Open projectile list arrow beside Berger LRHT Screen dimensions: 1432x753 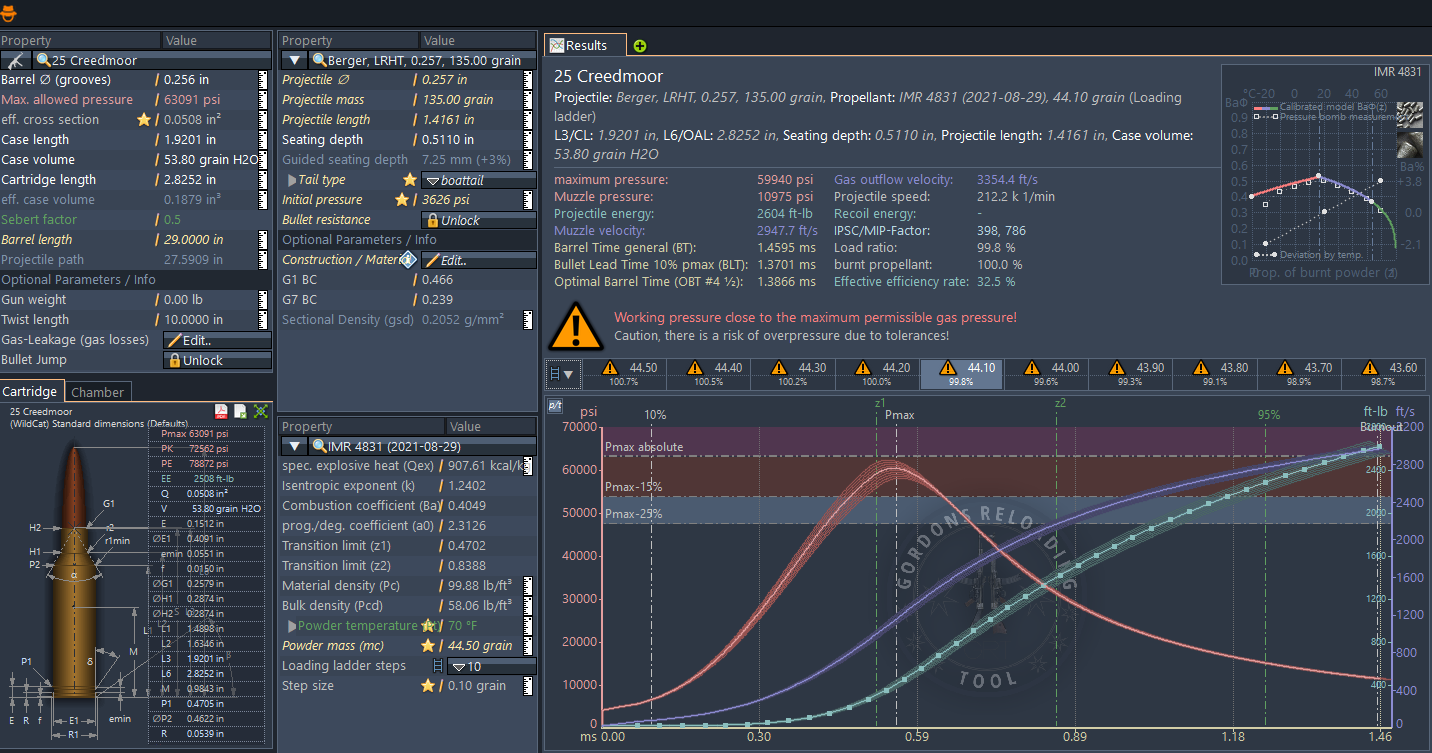coord(294,60)
